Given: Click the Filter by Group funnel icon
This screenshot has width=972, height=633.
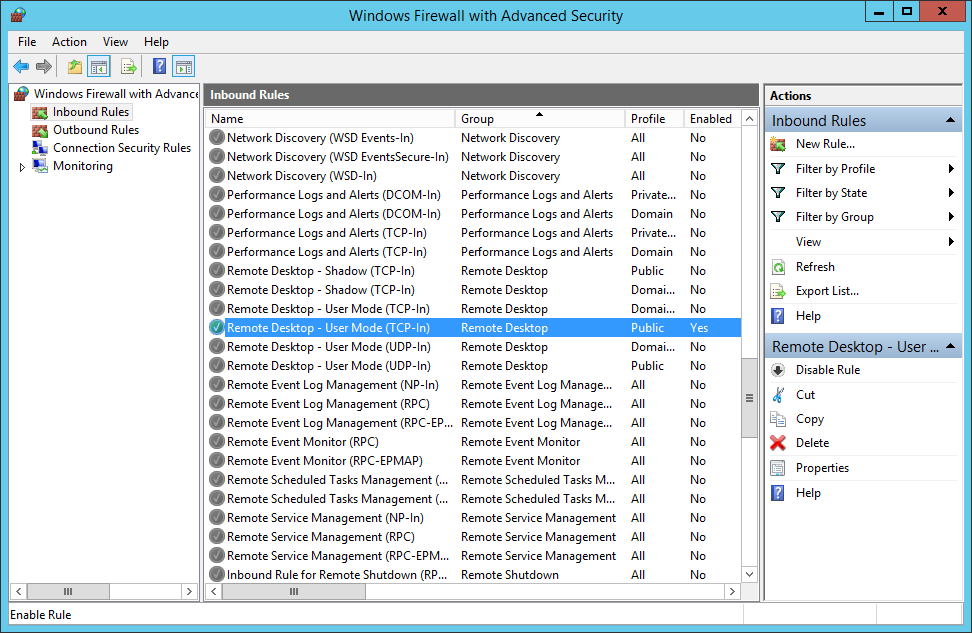Looking at the screenshot, I should [x=778, y=217].
